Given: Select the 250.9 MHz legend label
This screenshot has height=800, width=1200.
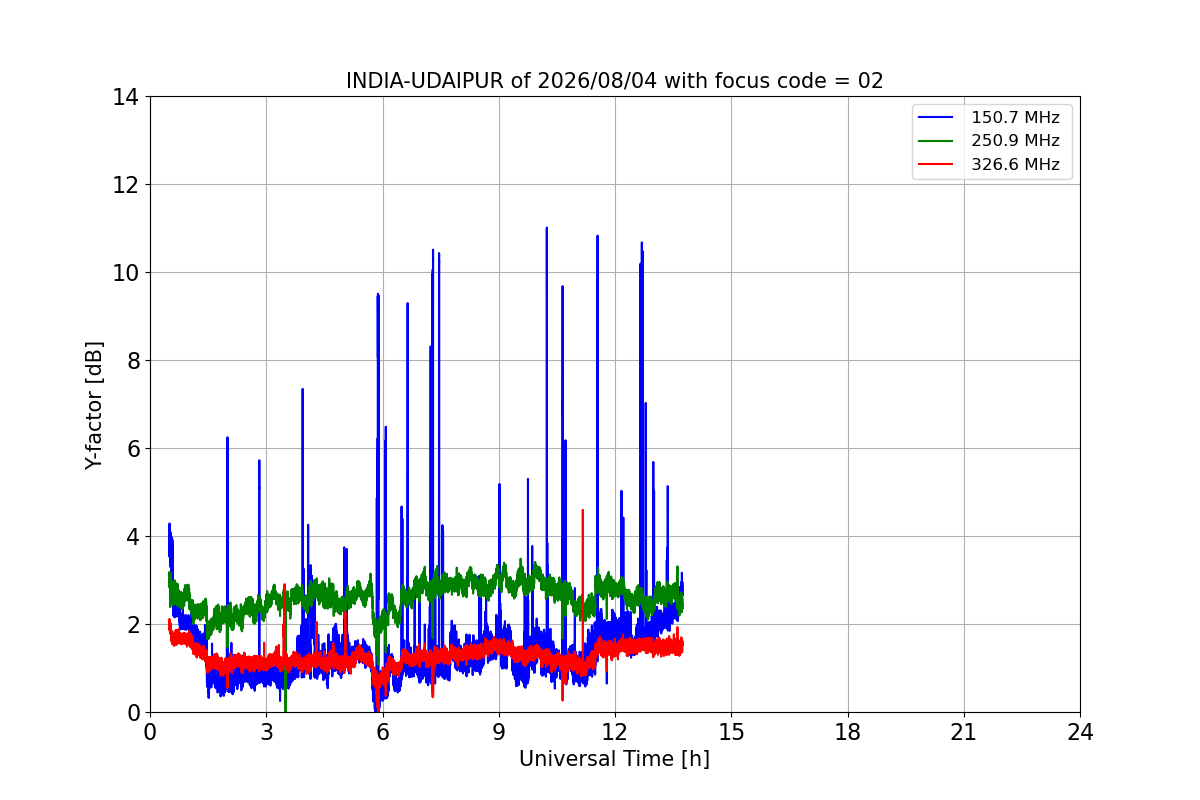Looking at the screenshot, I should pyautogui.click(x=1015, y=141).
